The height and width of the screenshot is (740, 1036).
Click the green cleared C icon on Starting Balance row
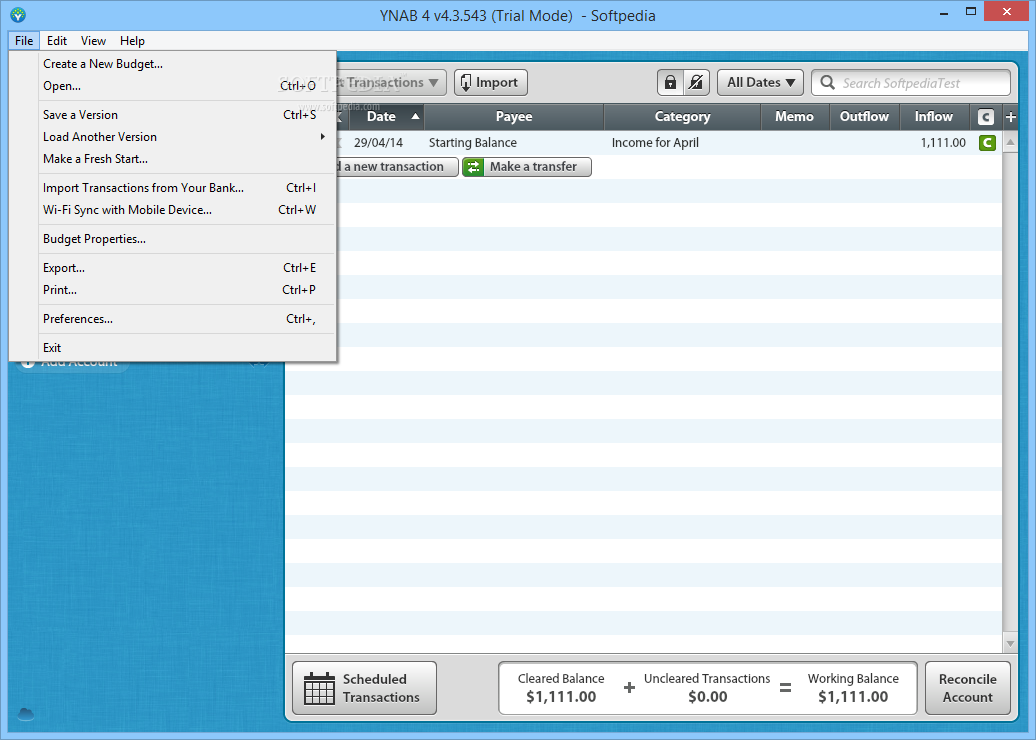[987, 143]
